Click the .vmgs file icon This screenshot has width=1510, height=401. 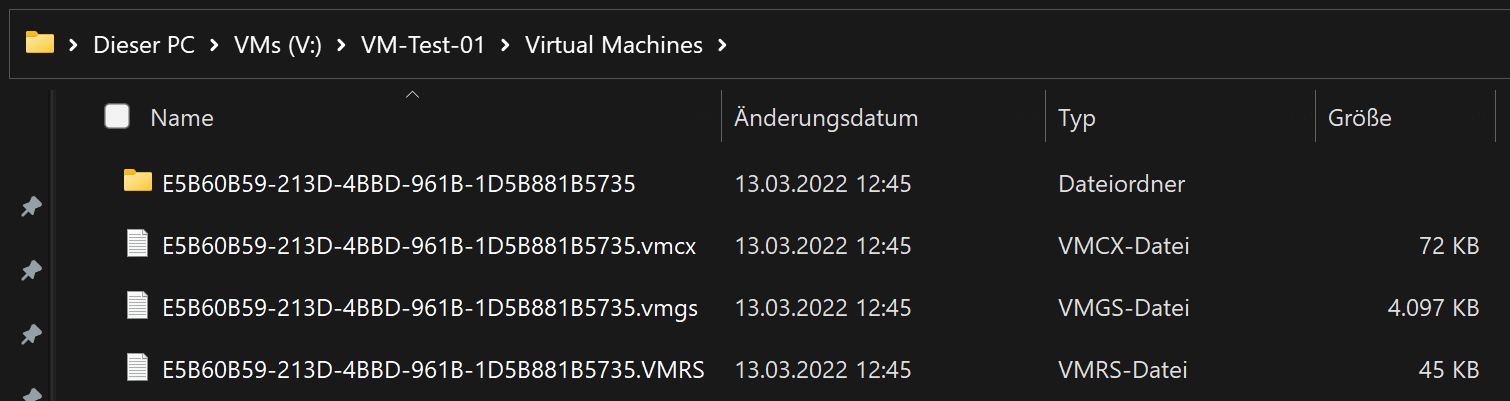tap(138, 306)
